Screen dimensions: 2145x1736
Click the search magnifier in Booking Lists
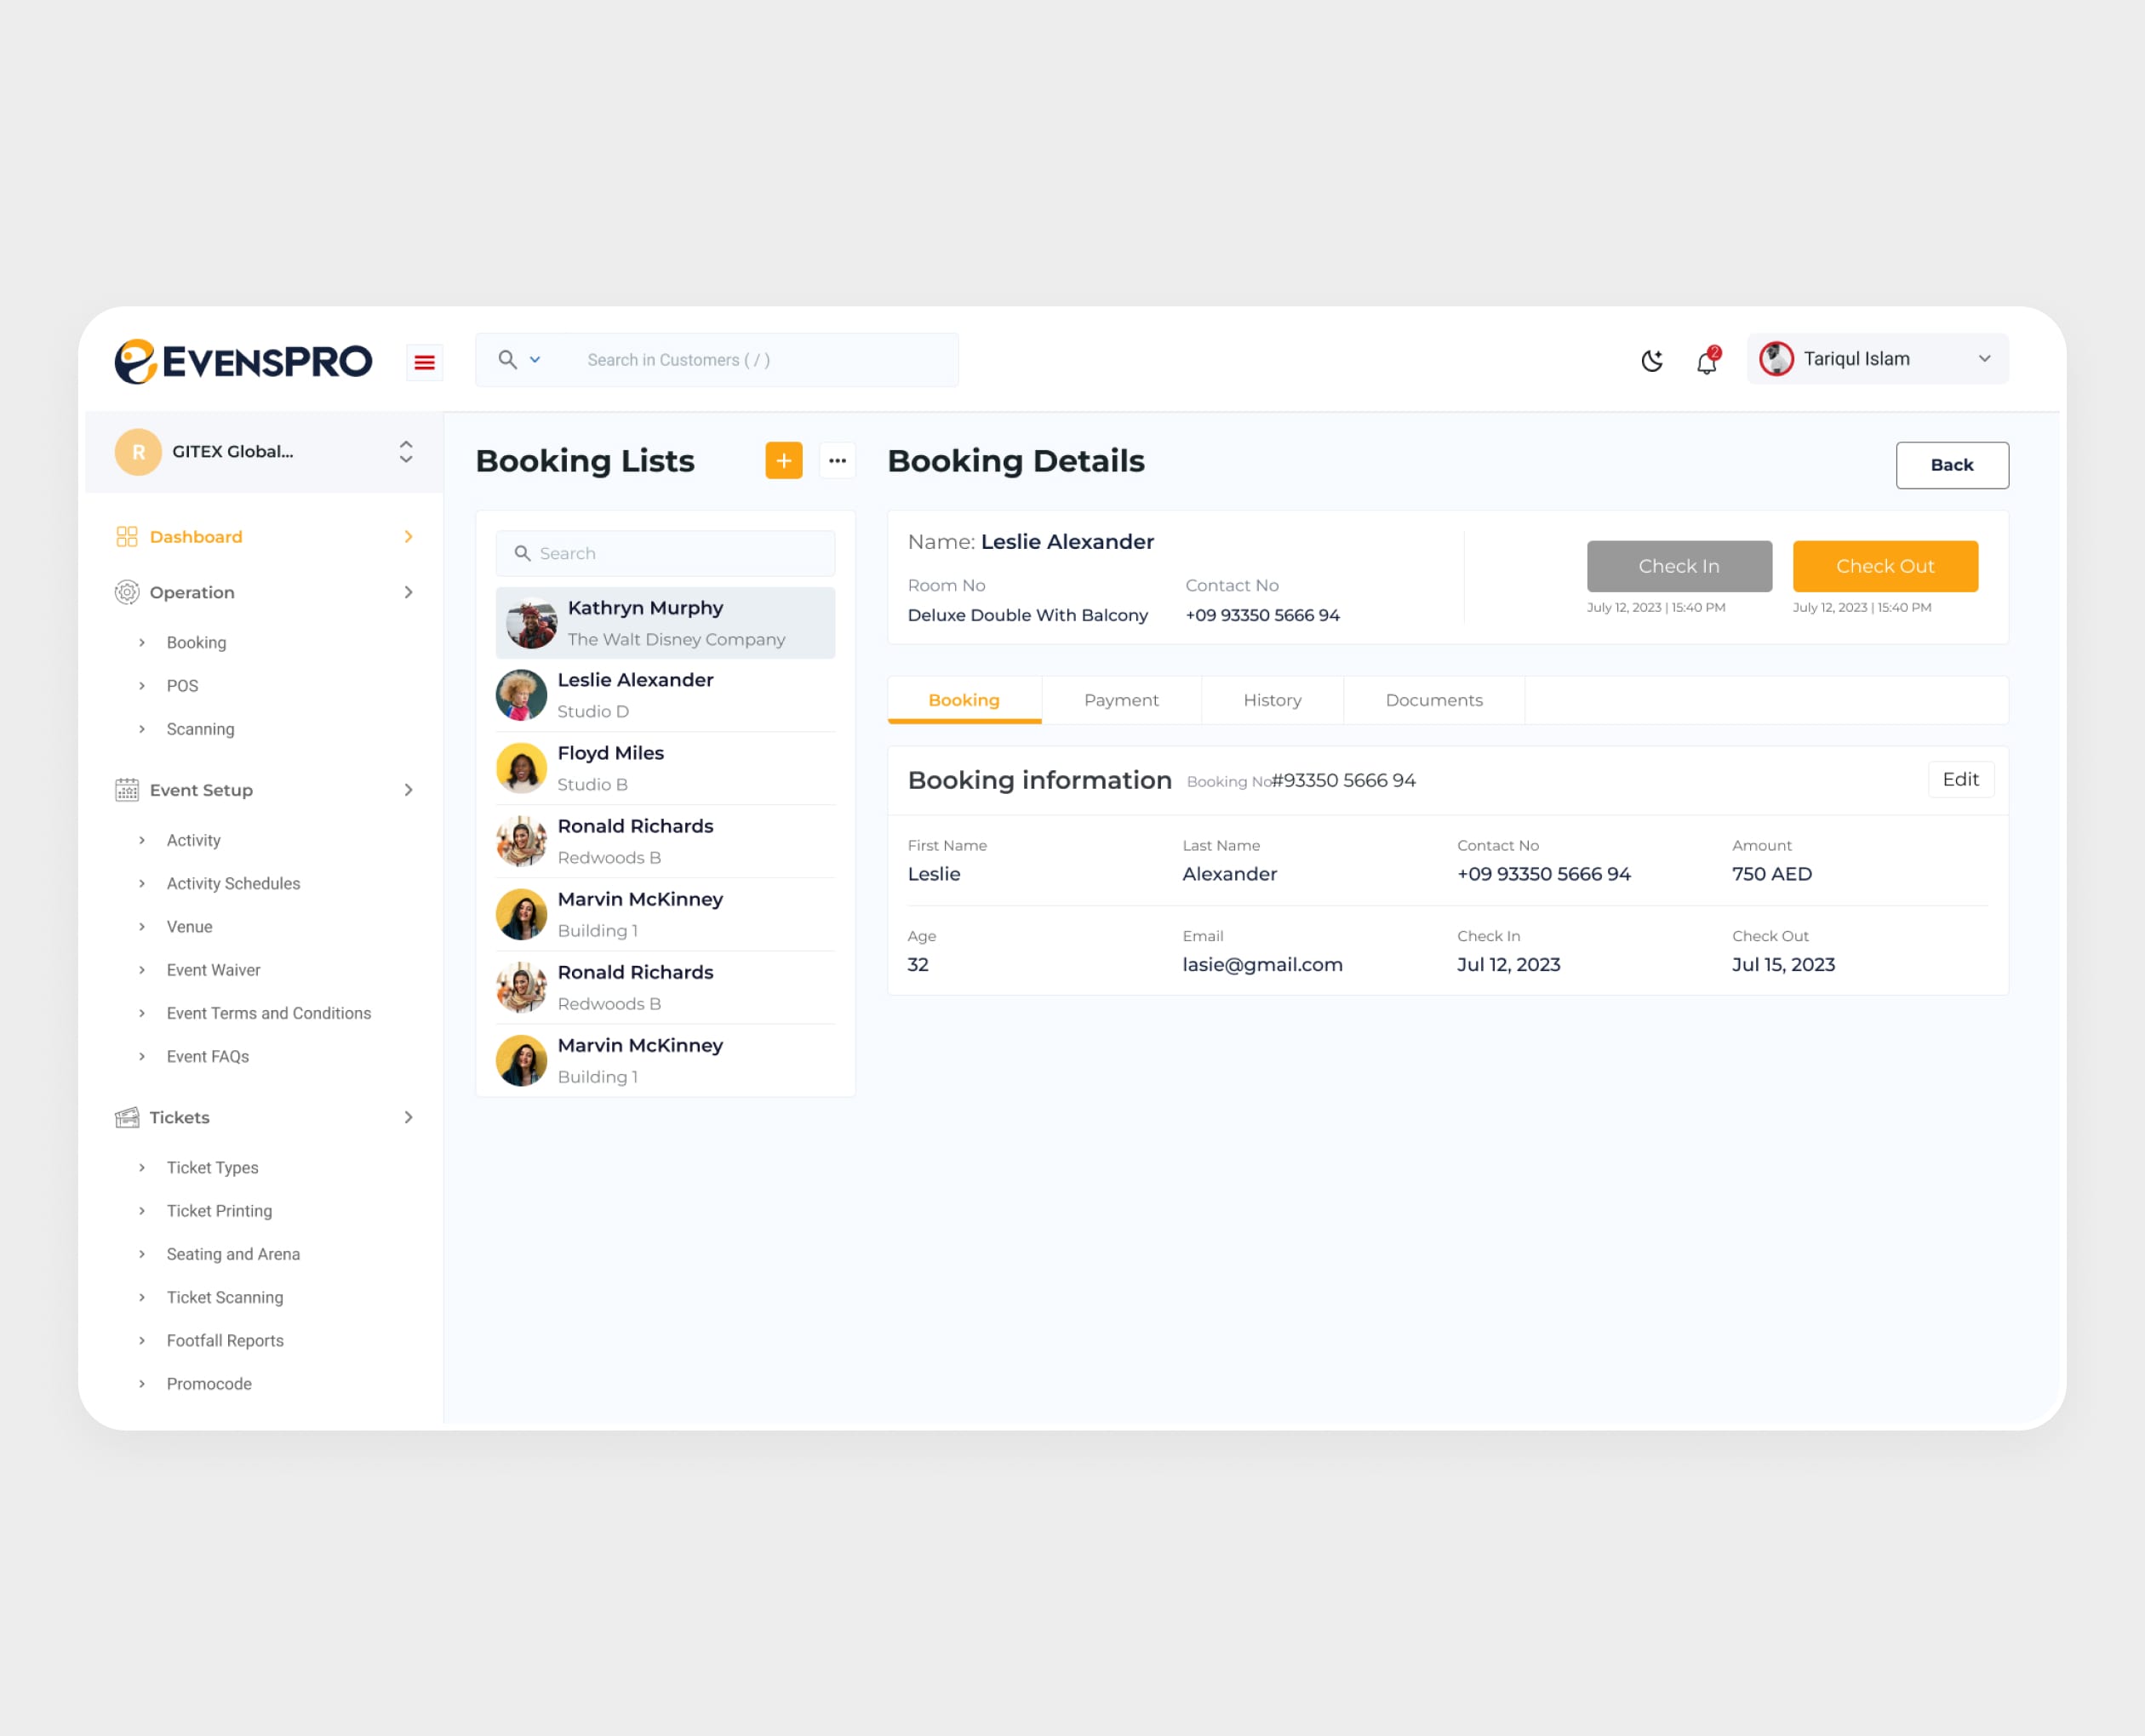[x=522, y=553]
